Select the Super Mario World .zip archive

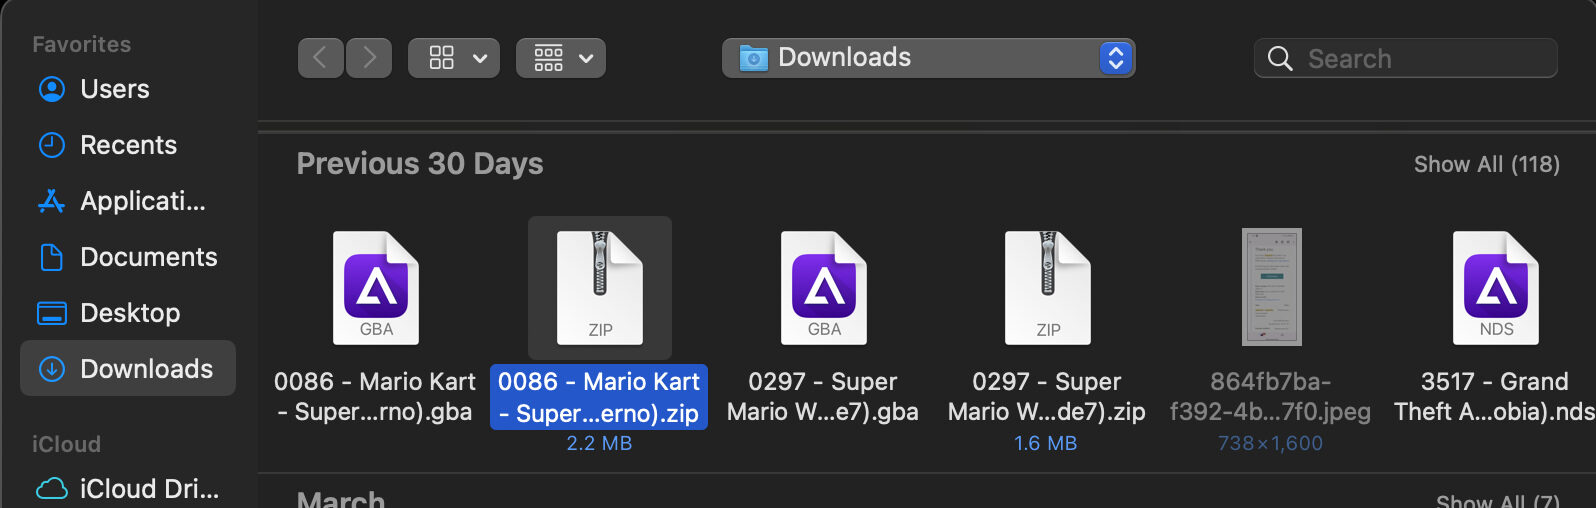1048,288
